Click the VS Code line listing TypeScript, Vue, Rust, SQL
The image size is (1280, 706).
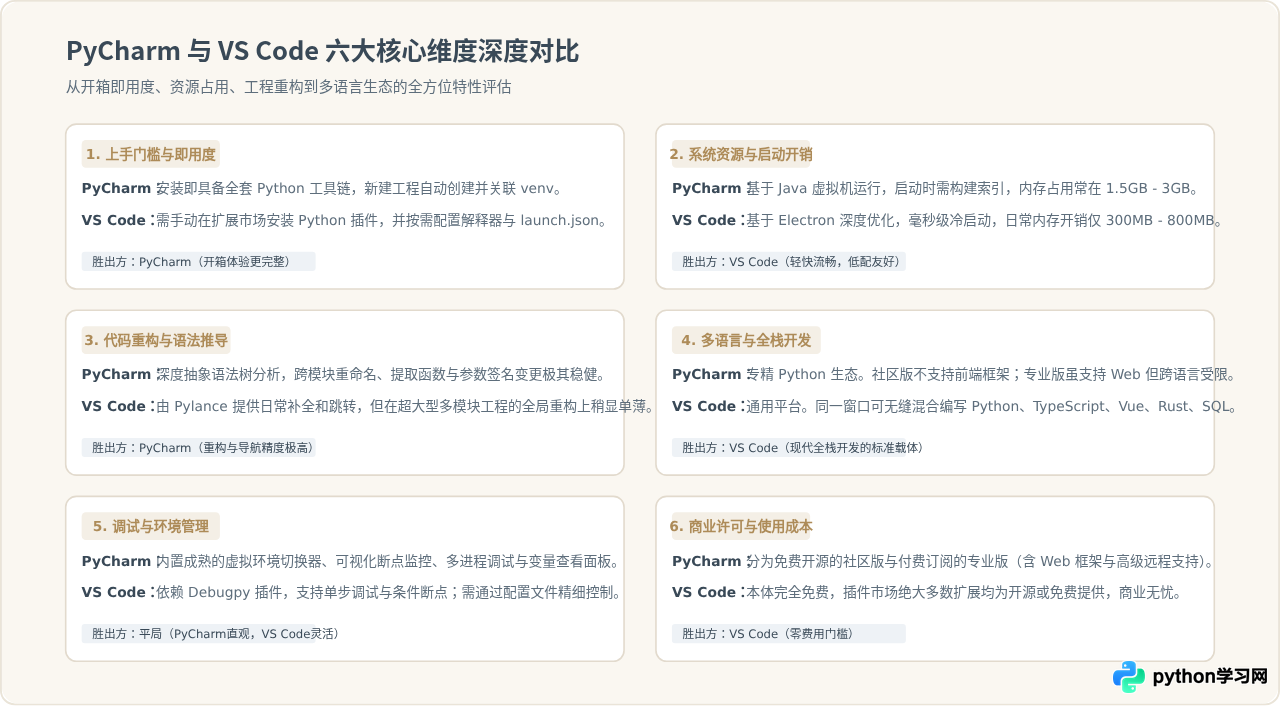click(x=956, y=406)
